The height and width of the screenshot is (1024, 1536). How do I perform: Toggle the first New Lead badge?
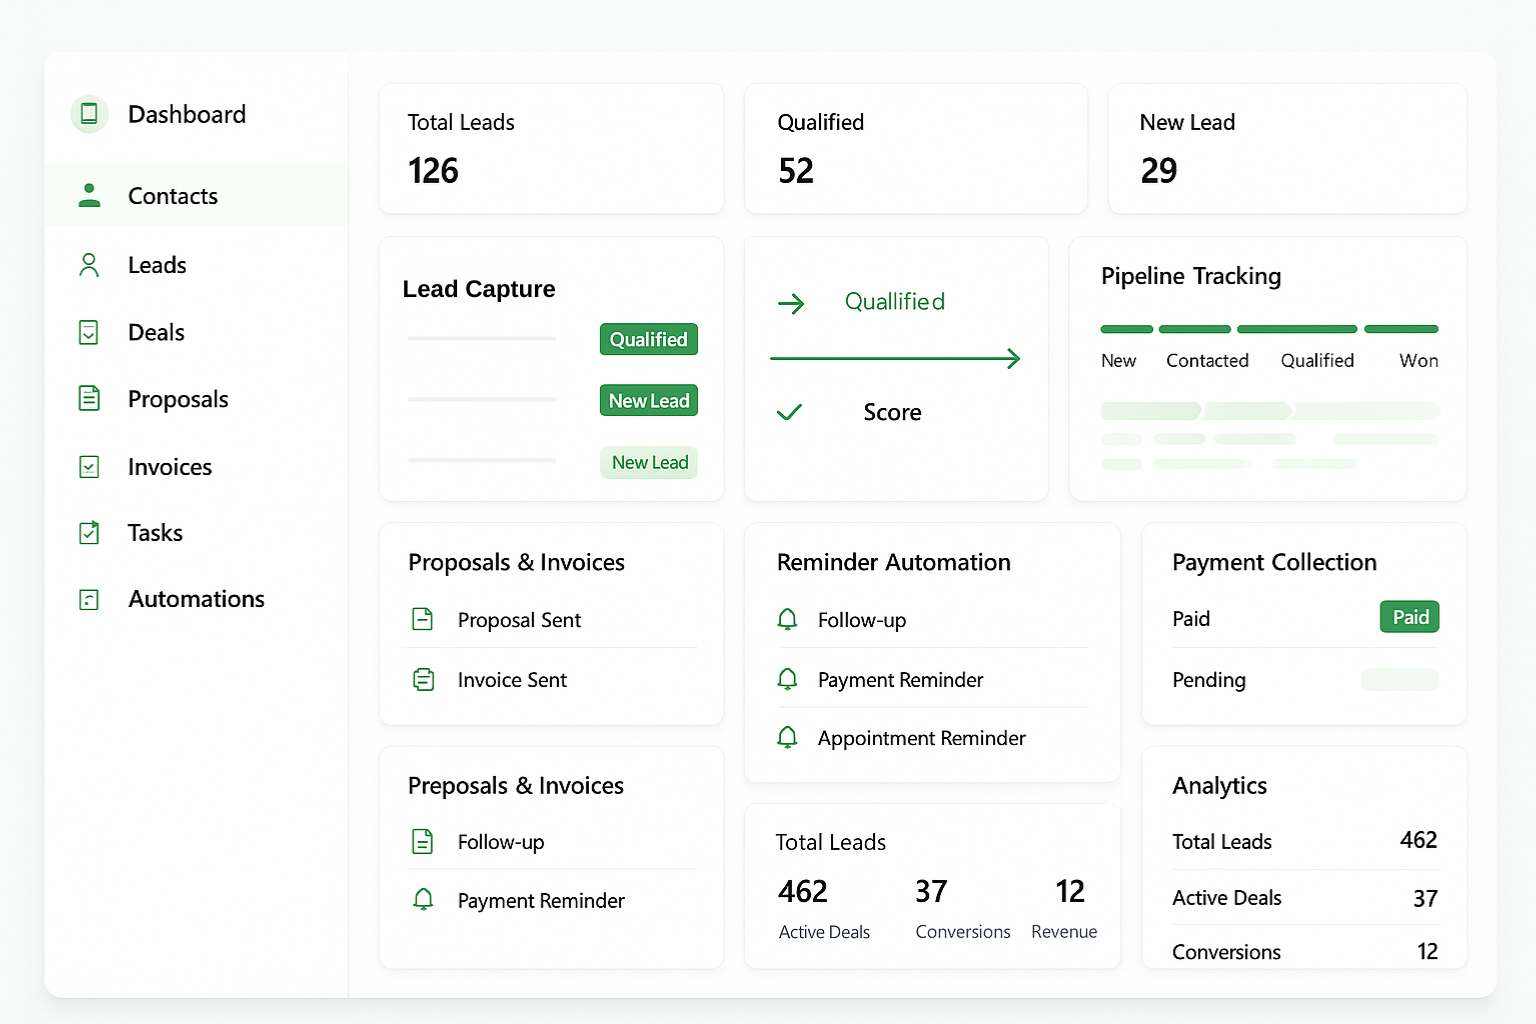[648, 400]
